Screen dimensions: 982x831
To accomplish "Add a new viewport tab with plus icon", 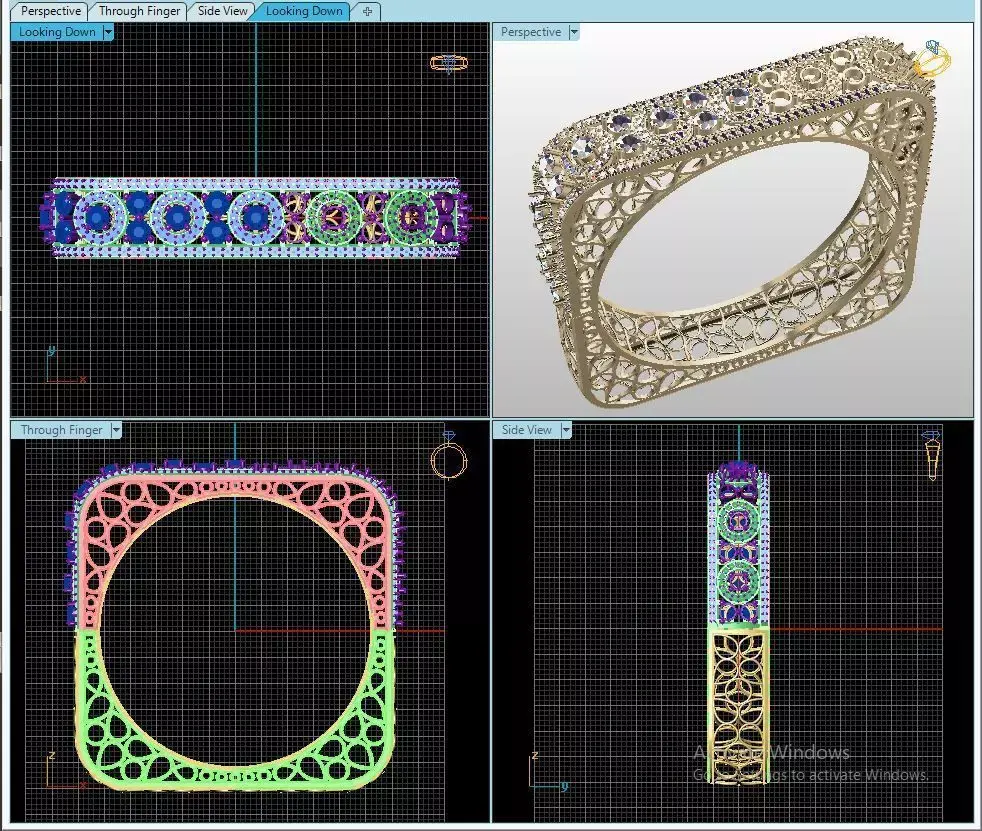I will pos(367,11).
